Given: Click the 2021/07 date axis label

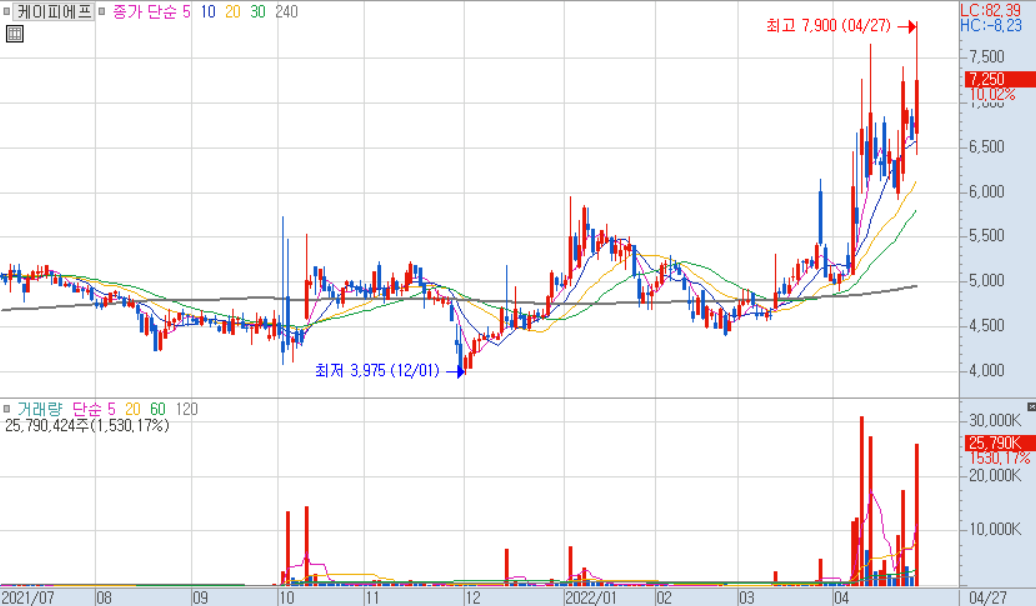Looking at the screenshot, I should tap(28, 598).
